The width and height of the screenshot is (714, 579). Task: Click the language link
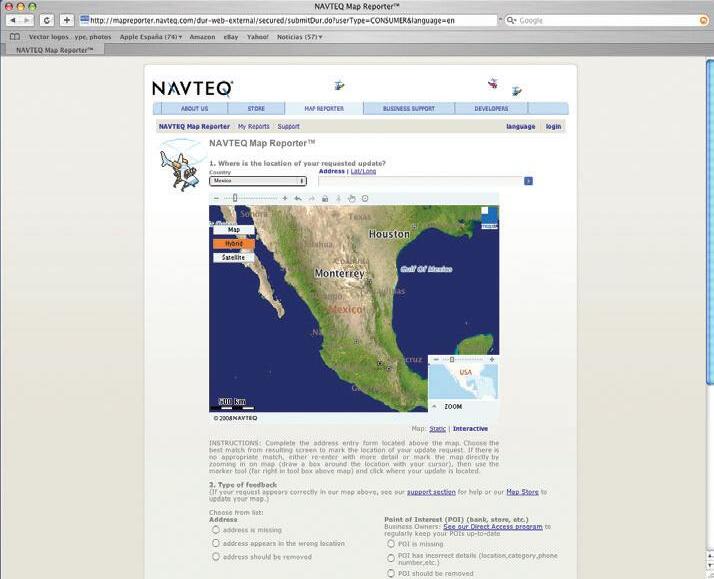pos(520,127)
